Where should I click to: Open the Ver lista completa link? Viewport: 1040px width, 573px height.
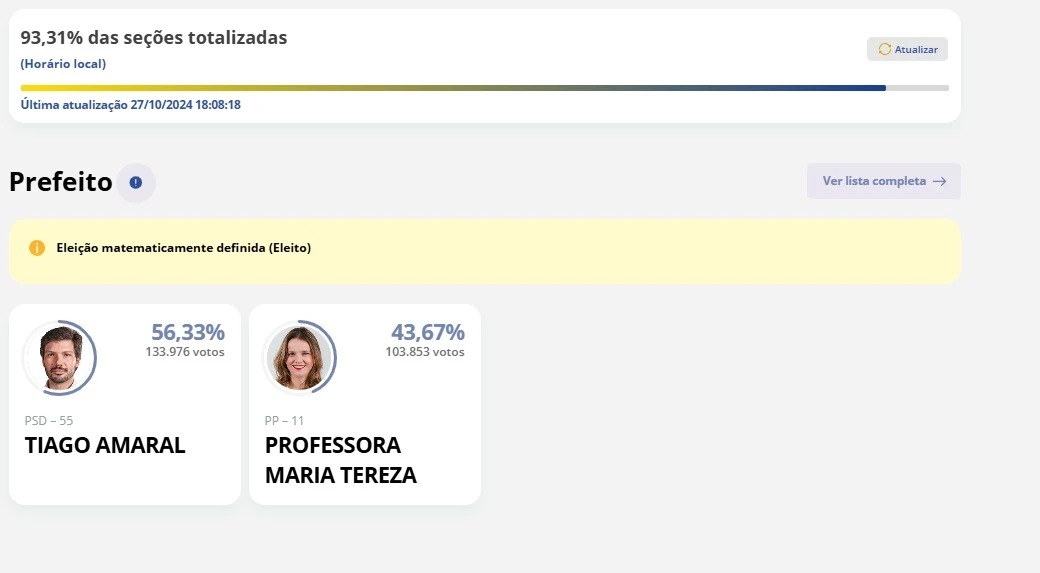click(883, 181)
